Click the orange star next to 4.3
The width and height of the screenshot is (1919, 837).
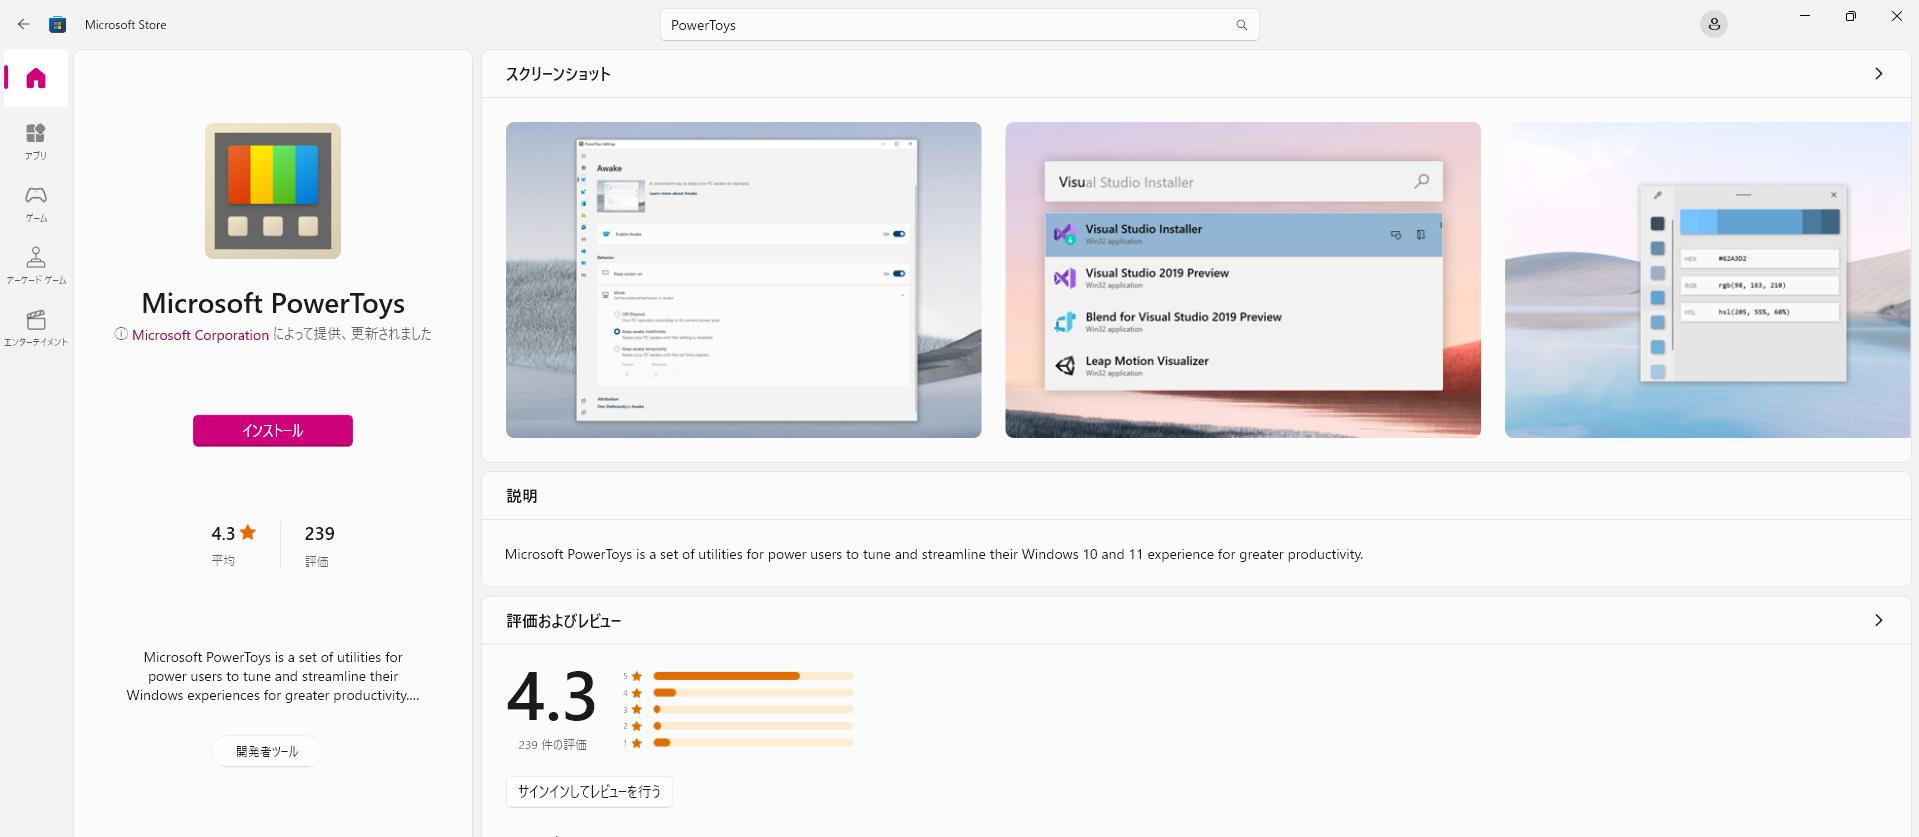click(x=248, y=532)
